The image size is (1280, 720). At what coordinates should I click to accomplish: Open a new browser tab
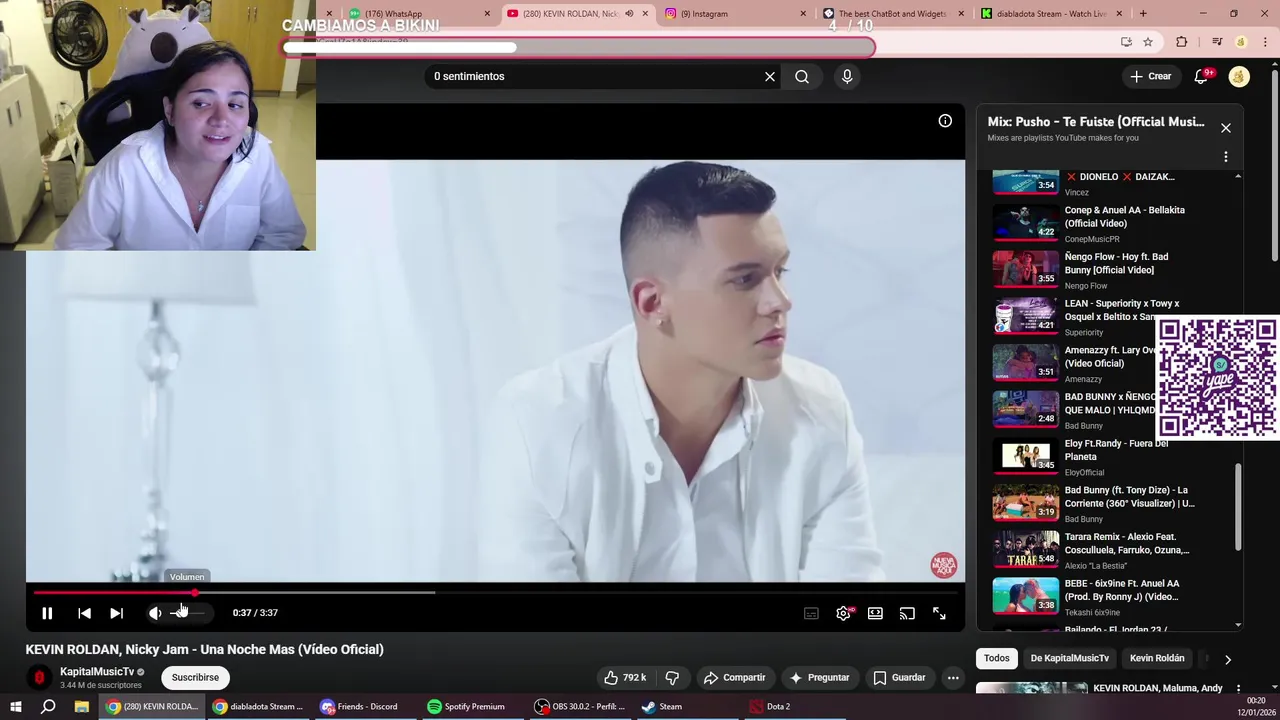(x=1143, y=14)
